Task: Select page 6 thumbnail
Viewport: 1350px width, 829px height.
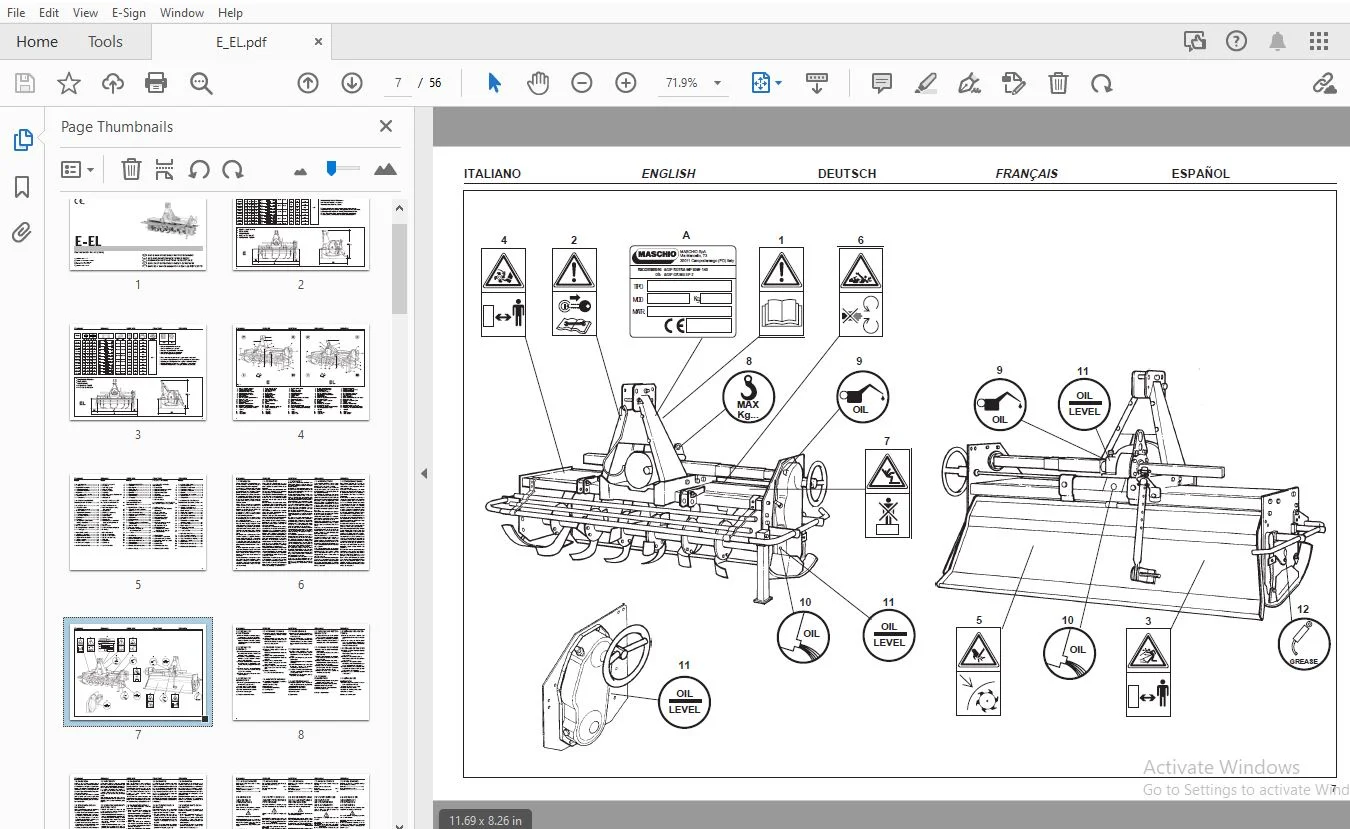Action: click(x=301, y=523)
